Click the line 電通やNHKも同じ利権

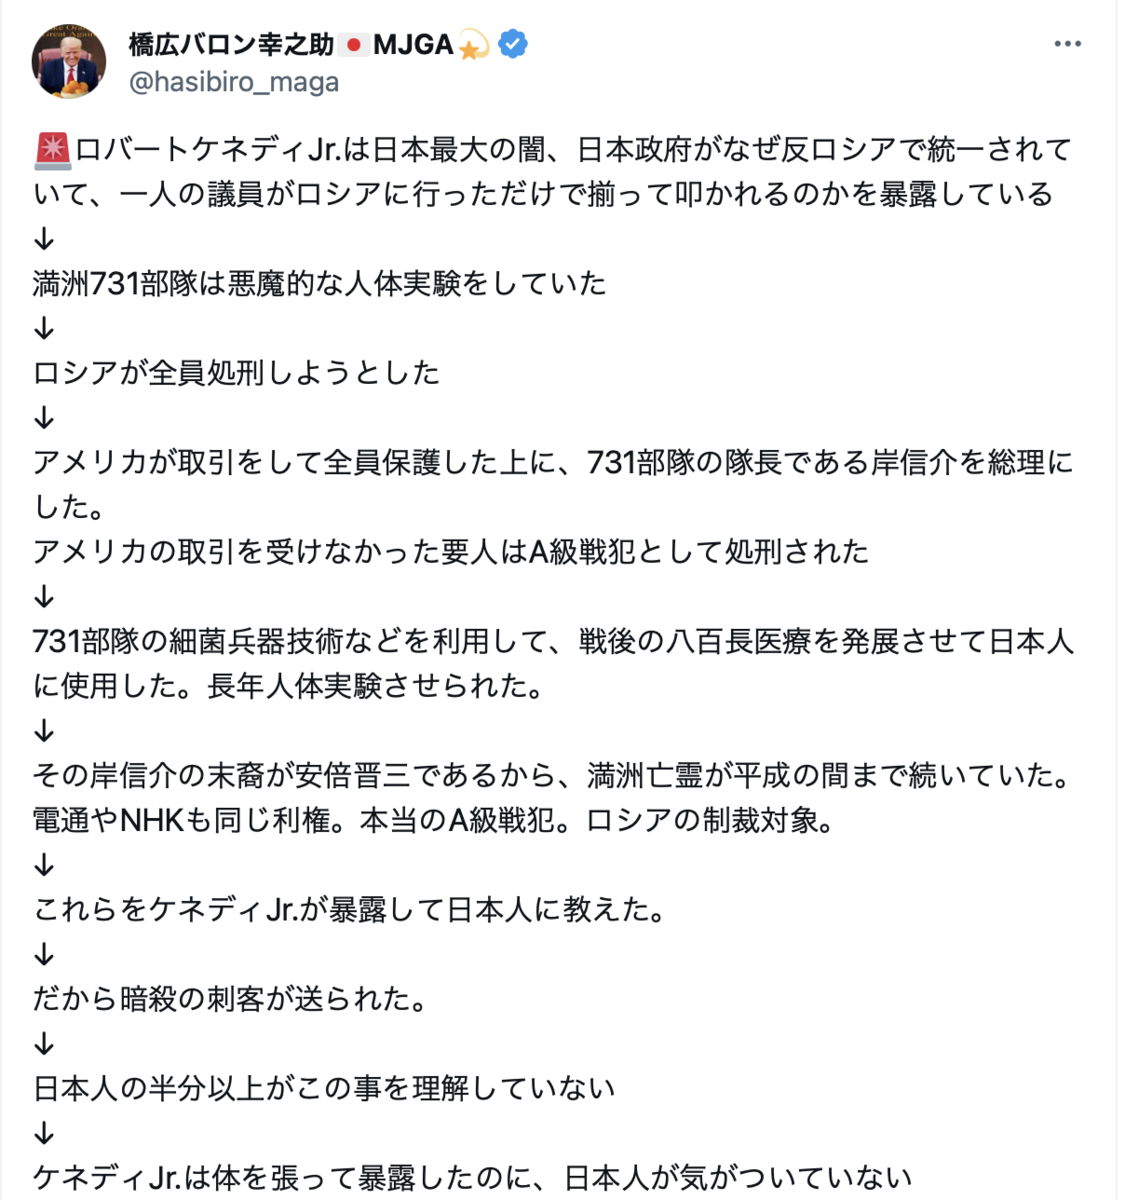point(434,820)
